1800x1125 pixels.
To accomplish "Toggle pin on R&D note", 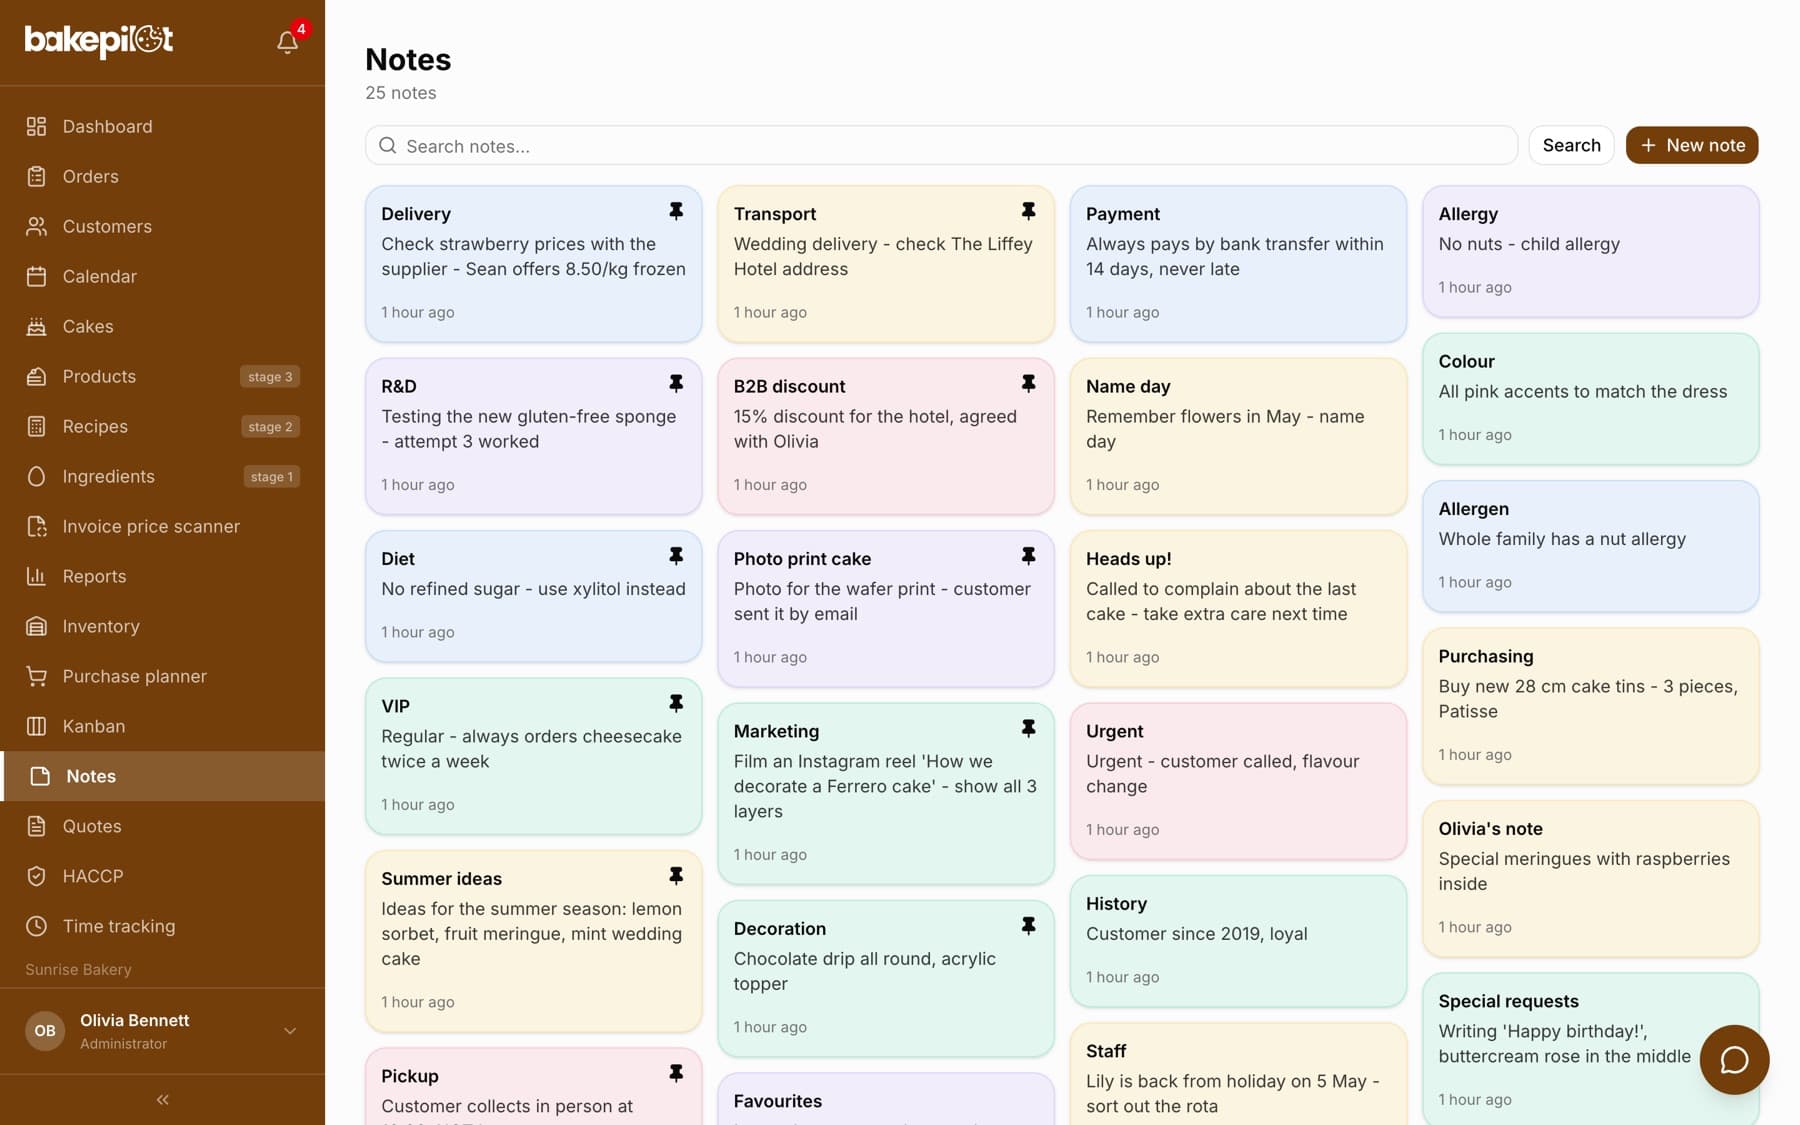I will [676, 383].
